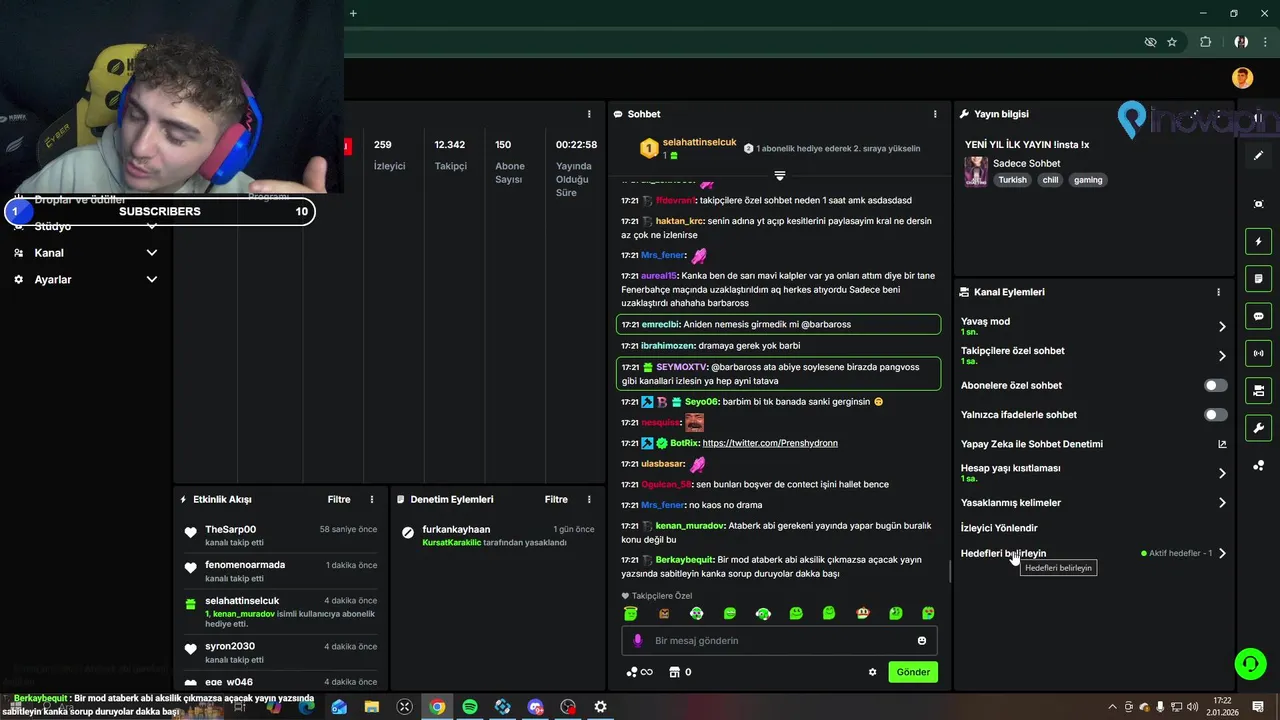Expand Takipçilere özel sohbet options
Viewport: 1280px width, 720px height.
click(x=1222, y=355)
